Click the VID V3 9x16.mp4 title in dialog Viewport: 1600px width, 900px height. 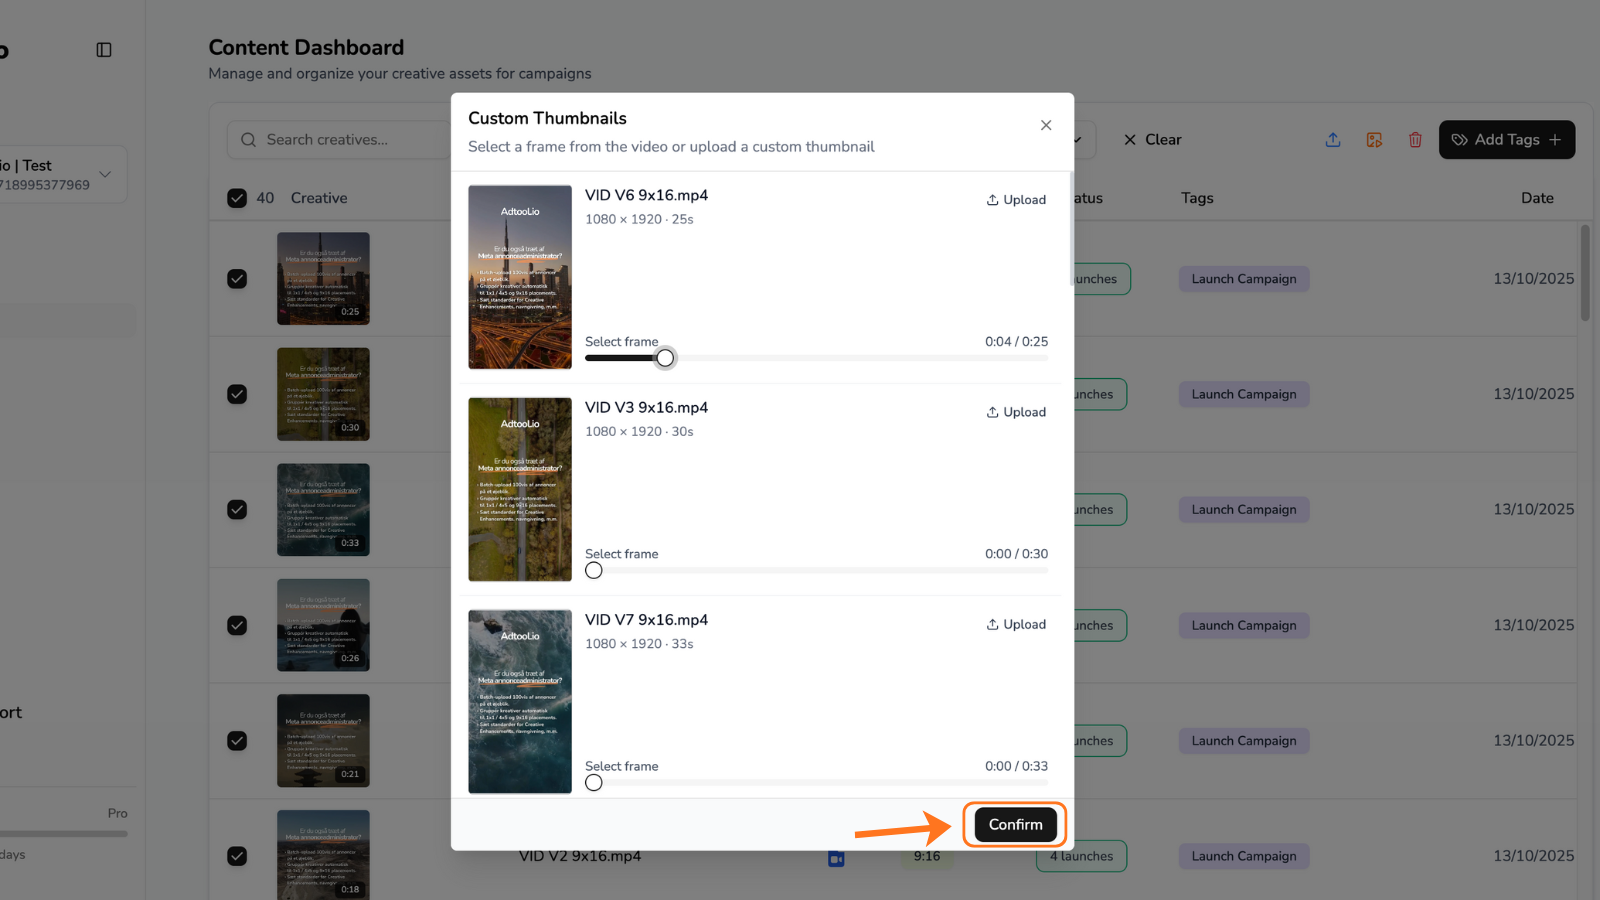[x=646, y=407]
